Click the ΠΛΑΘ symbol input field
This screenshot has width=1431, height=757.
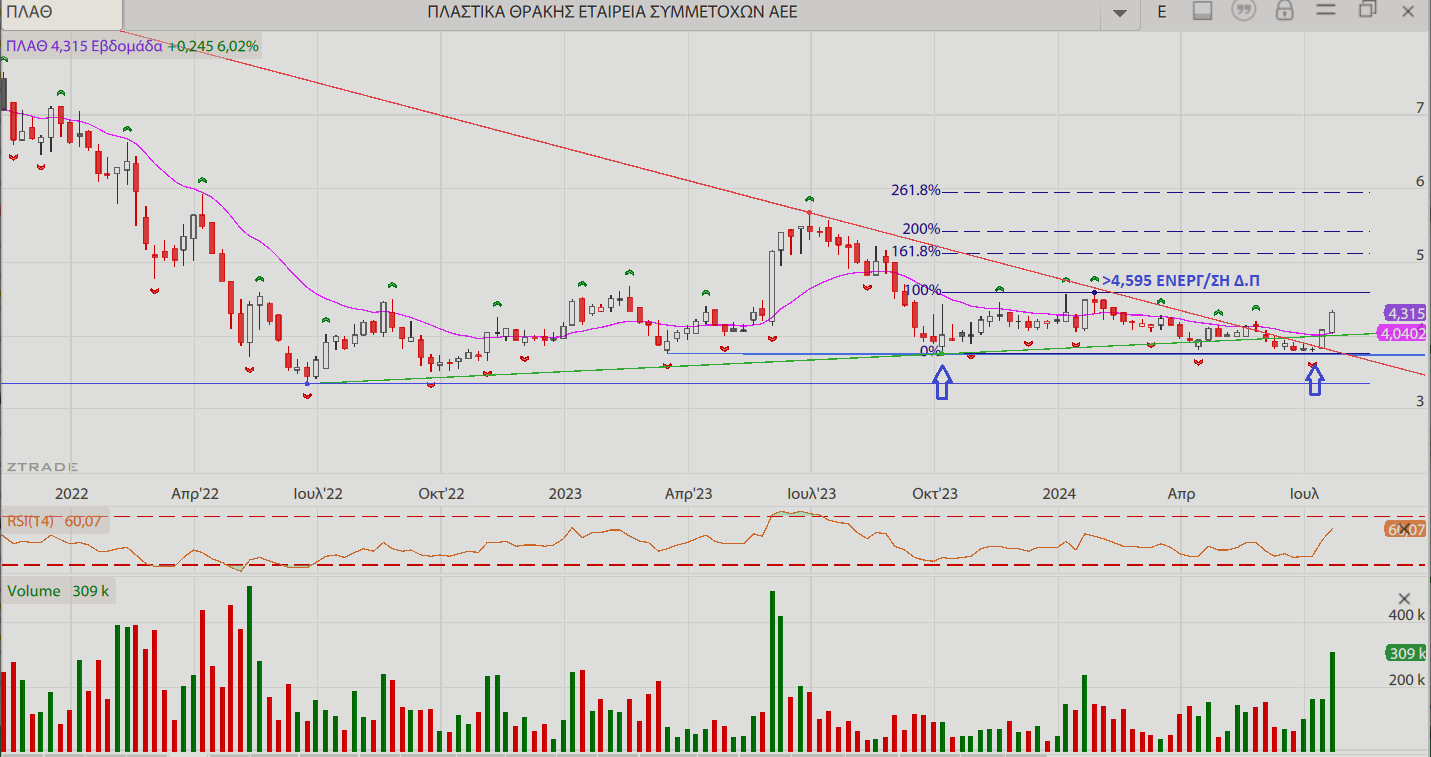coord(62,14)
